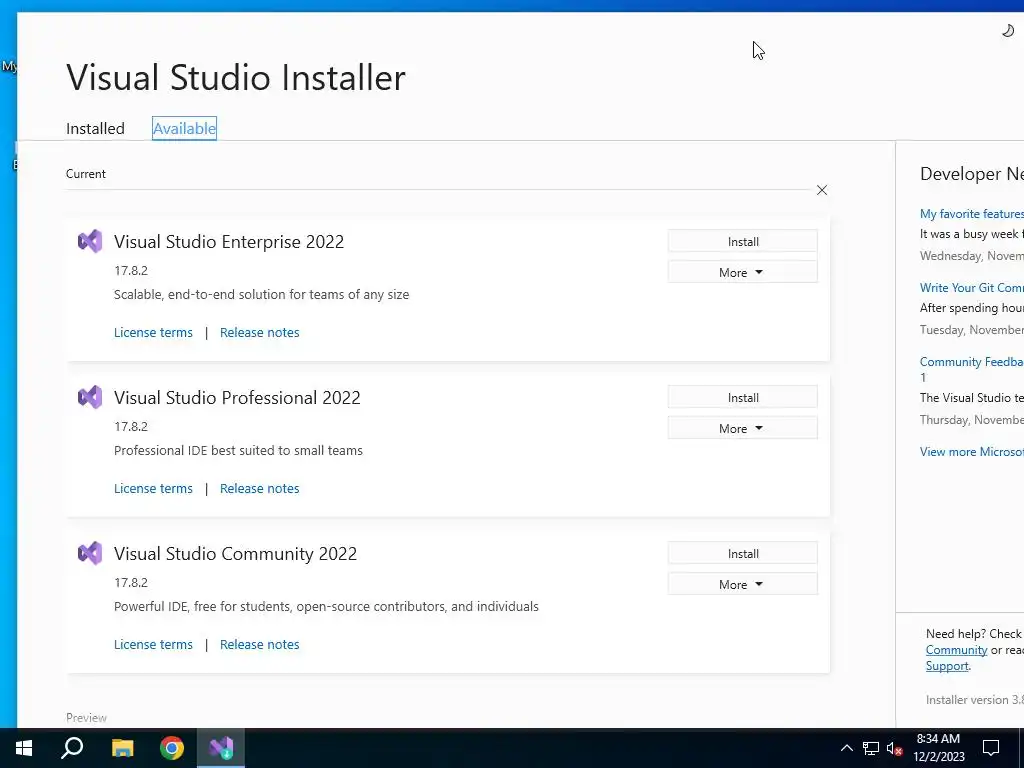The image size is (1024, 768).
Task: Expand More dropdown for Professional 2022
Action: [743, 428]
